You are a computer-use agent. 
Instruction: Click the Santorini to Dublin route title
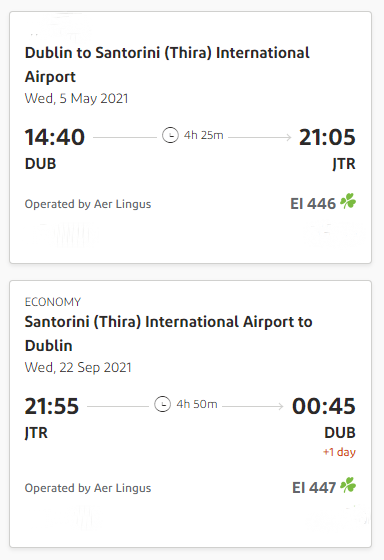169,334
